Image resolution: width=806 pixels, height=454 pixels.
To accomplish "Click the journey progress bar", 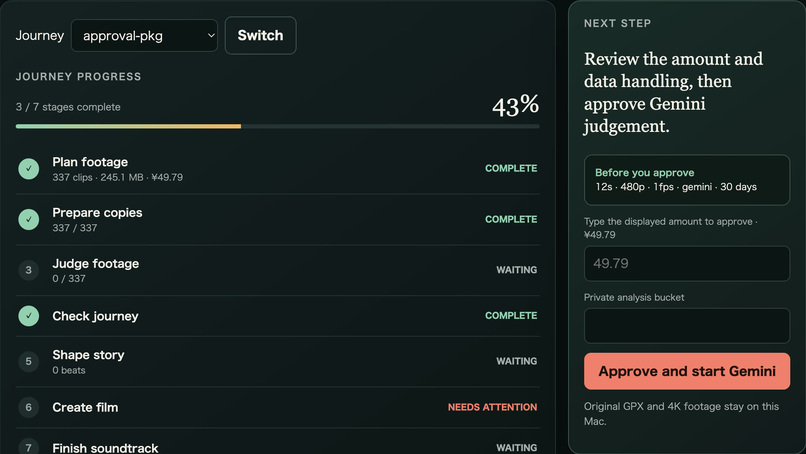I will coord(278,126).
